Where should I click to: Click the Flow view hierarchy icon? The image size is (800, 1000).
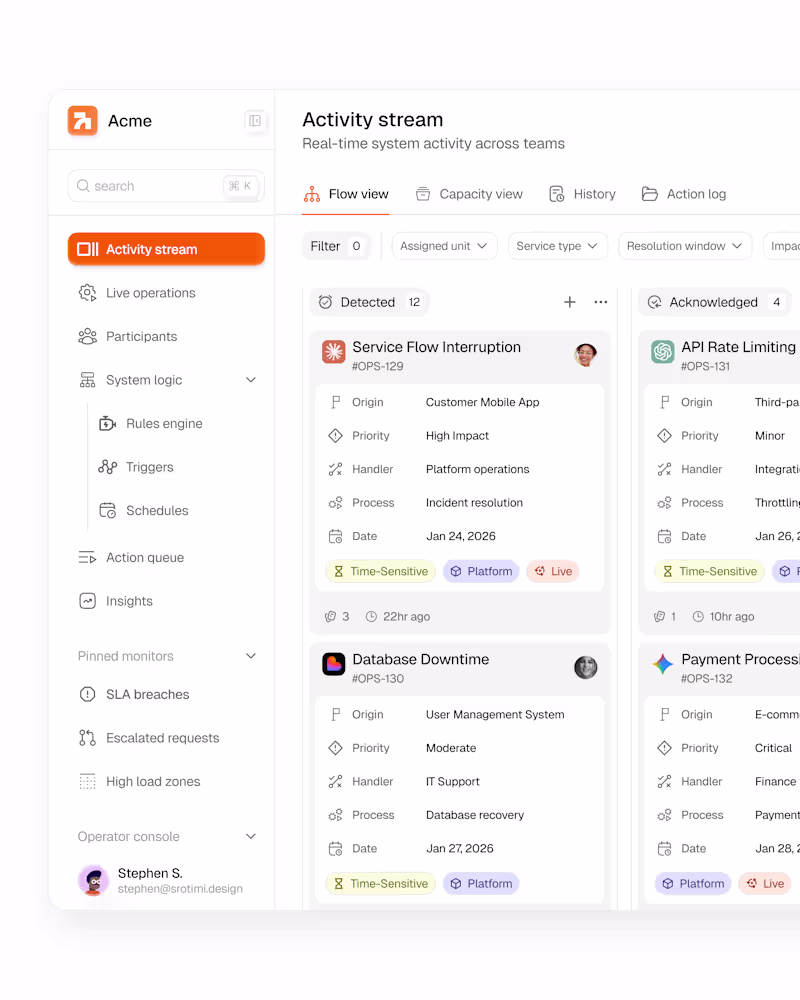tap(312, 194)
